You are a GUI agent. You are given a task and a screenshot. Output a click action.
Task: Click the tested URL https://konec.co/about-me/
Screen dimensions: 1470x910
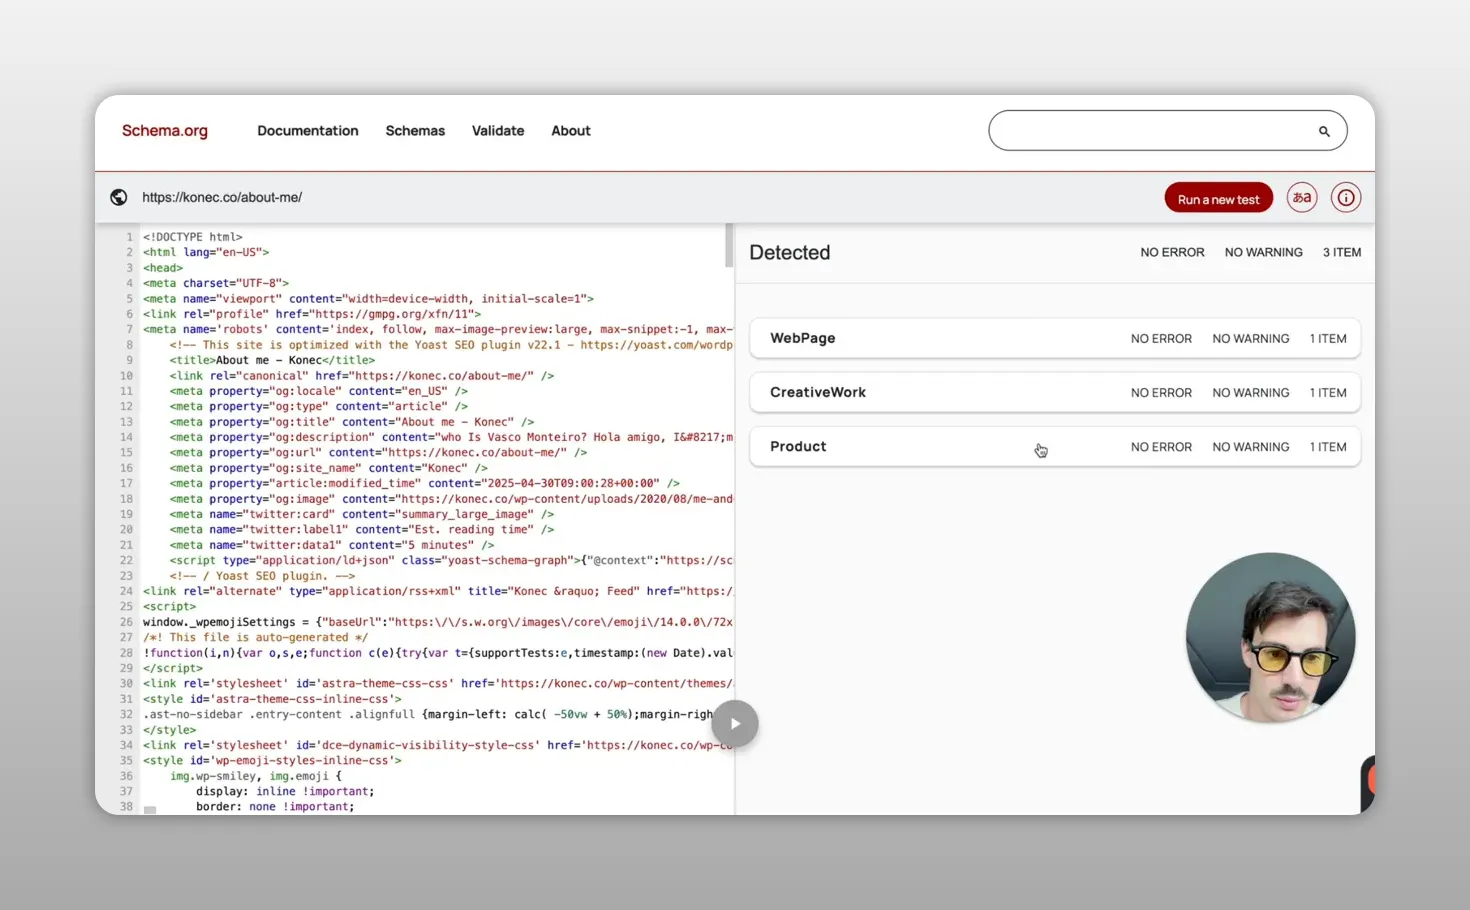222,198
